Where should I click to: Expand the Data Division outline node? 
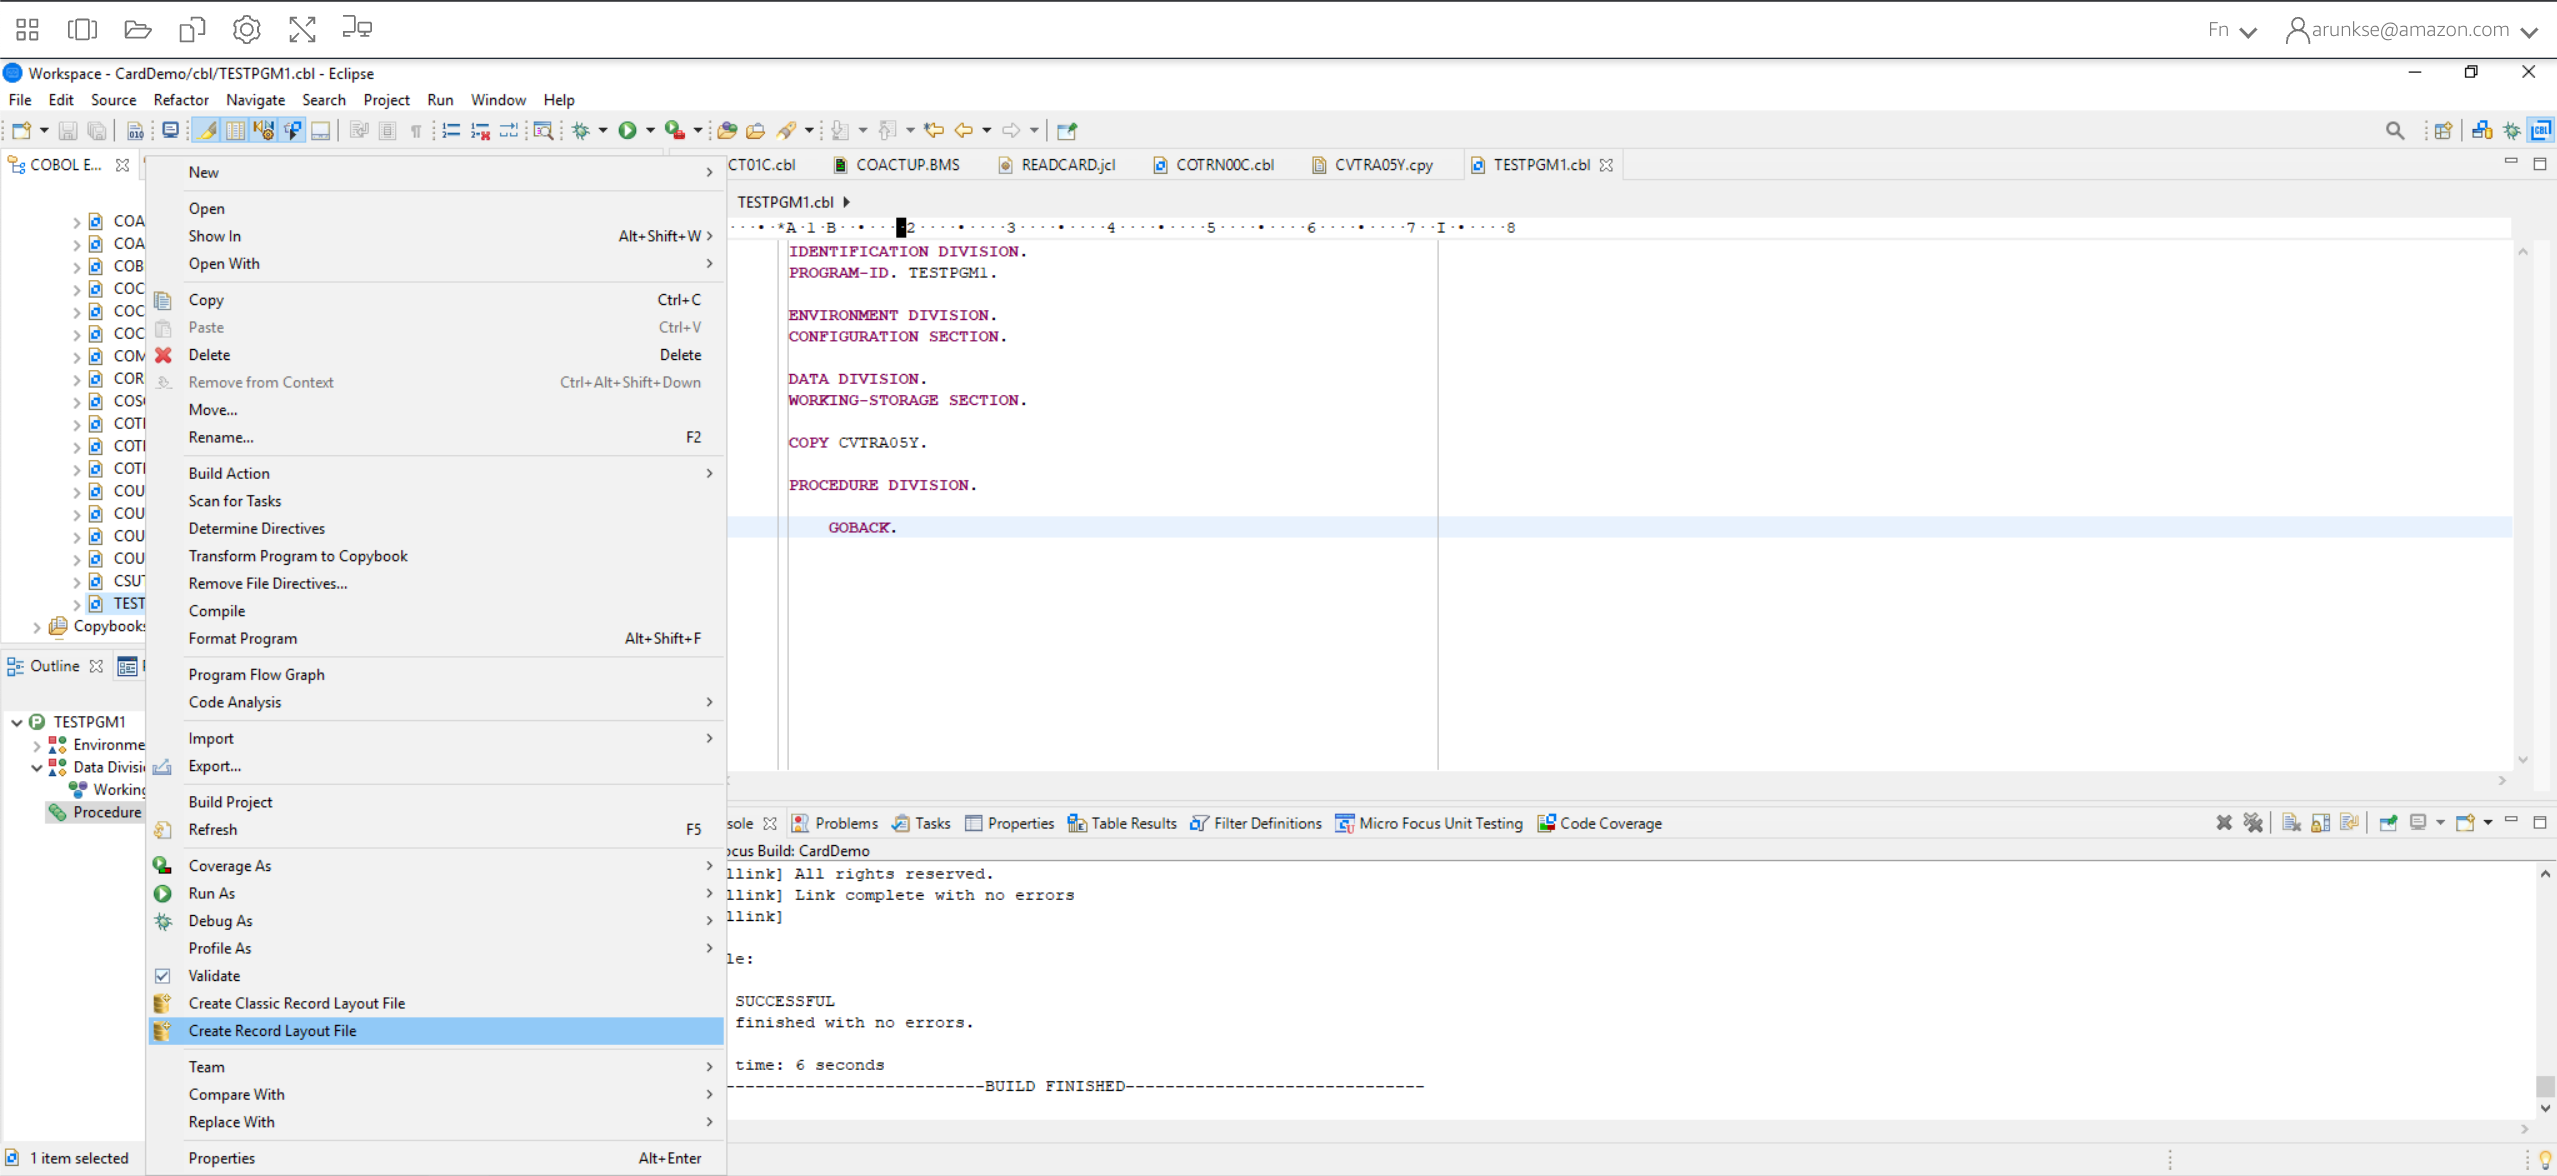(x=36, y=767)
